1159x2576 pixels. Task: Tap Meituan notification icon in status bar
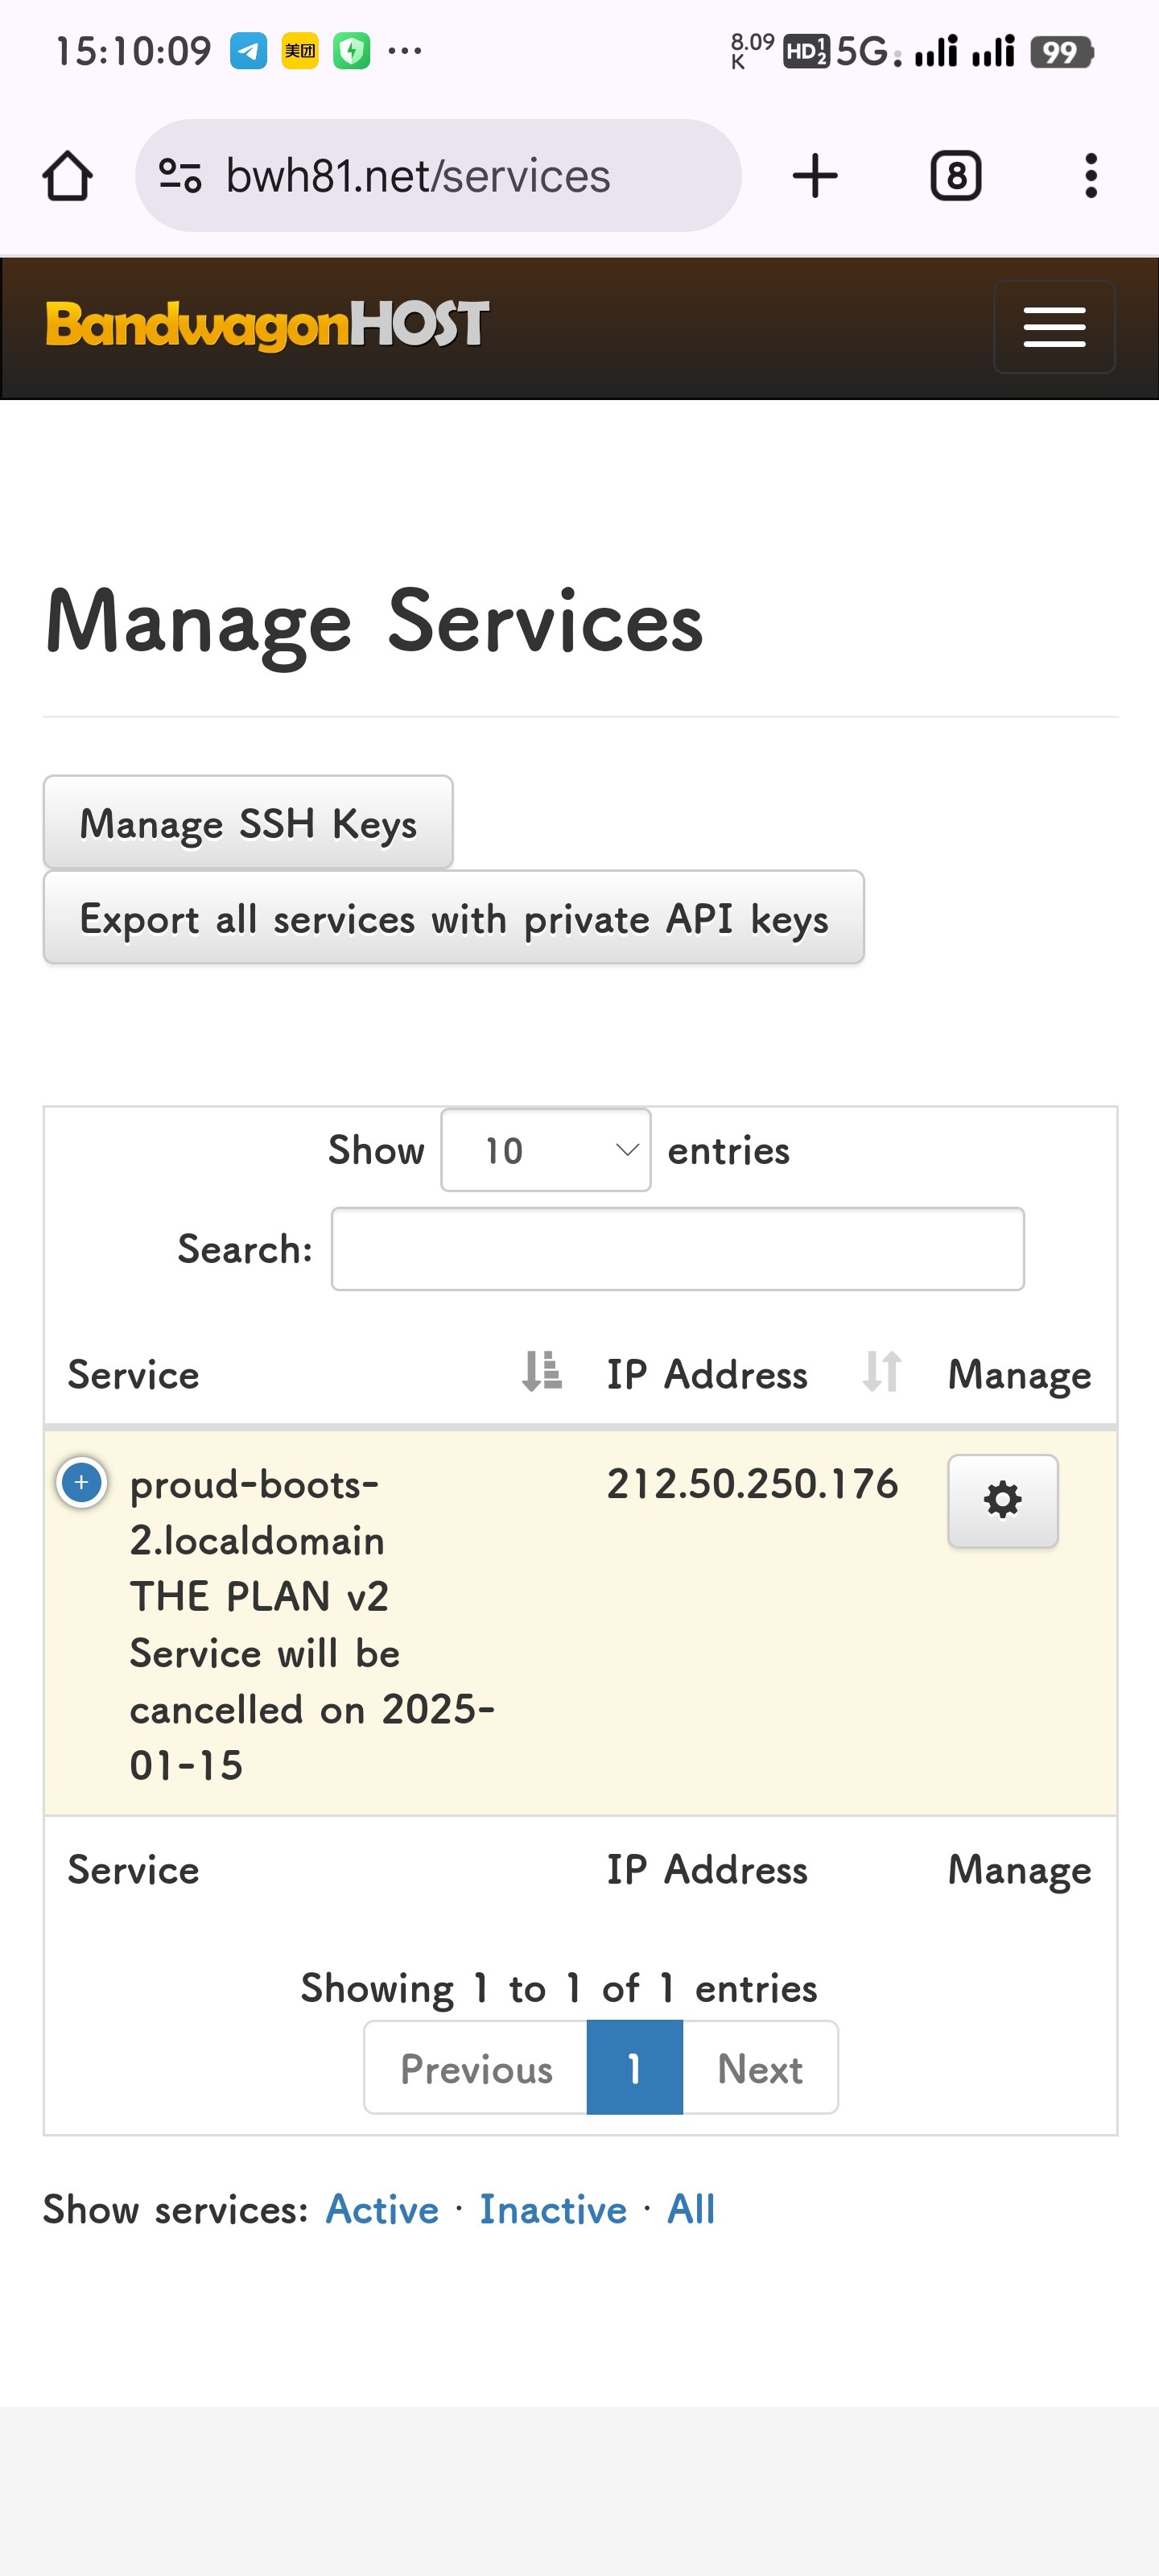pos(300,50)
